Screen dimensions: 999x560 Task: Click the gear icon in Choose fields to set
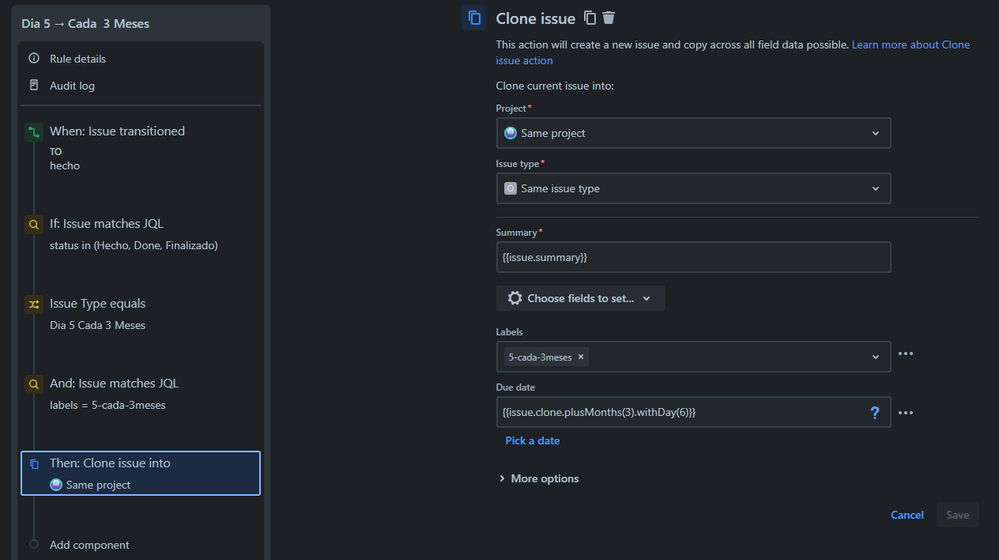(x=515, y=298)
